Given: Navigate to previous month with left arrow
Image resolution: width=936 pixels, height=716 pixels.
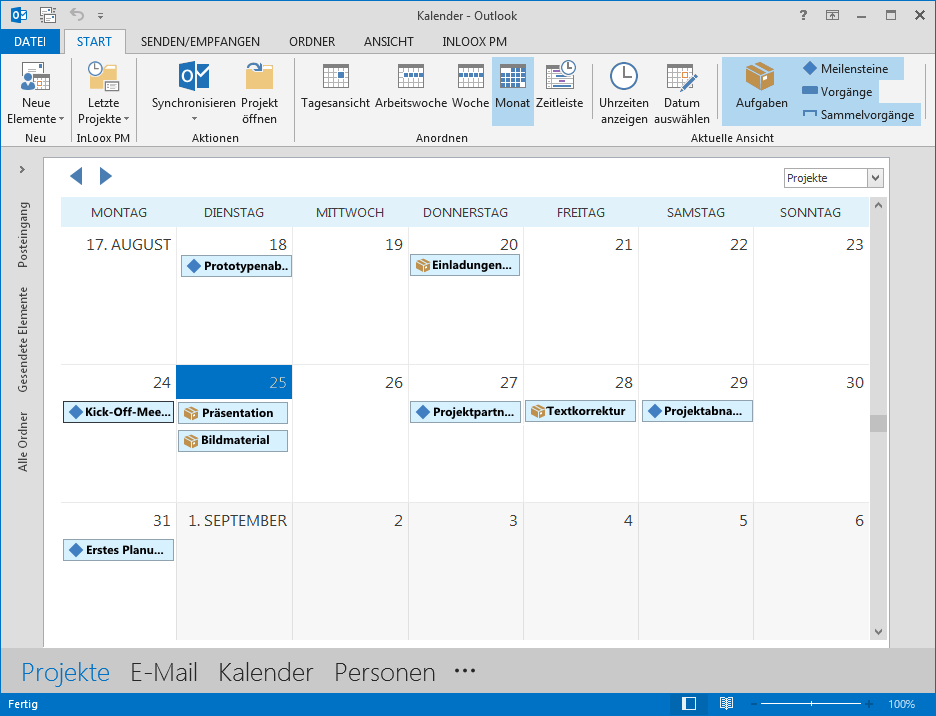Looking at the screenshot, I should tap(76, 177).
